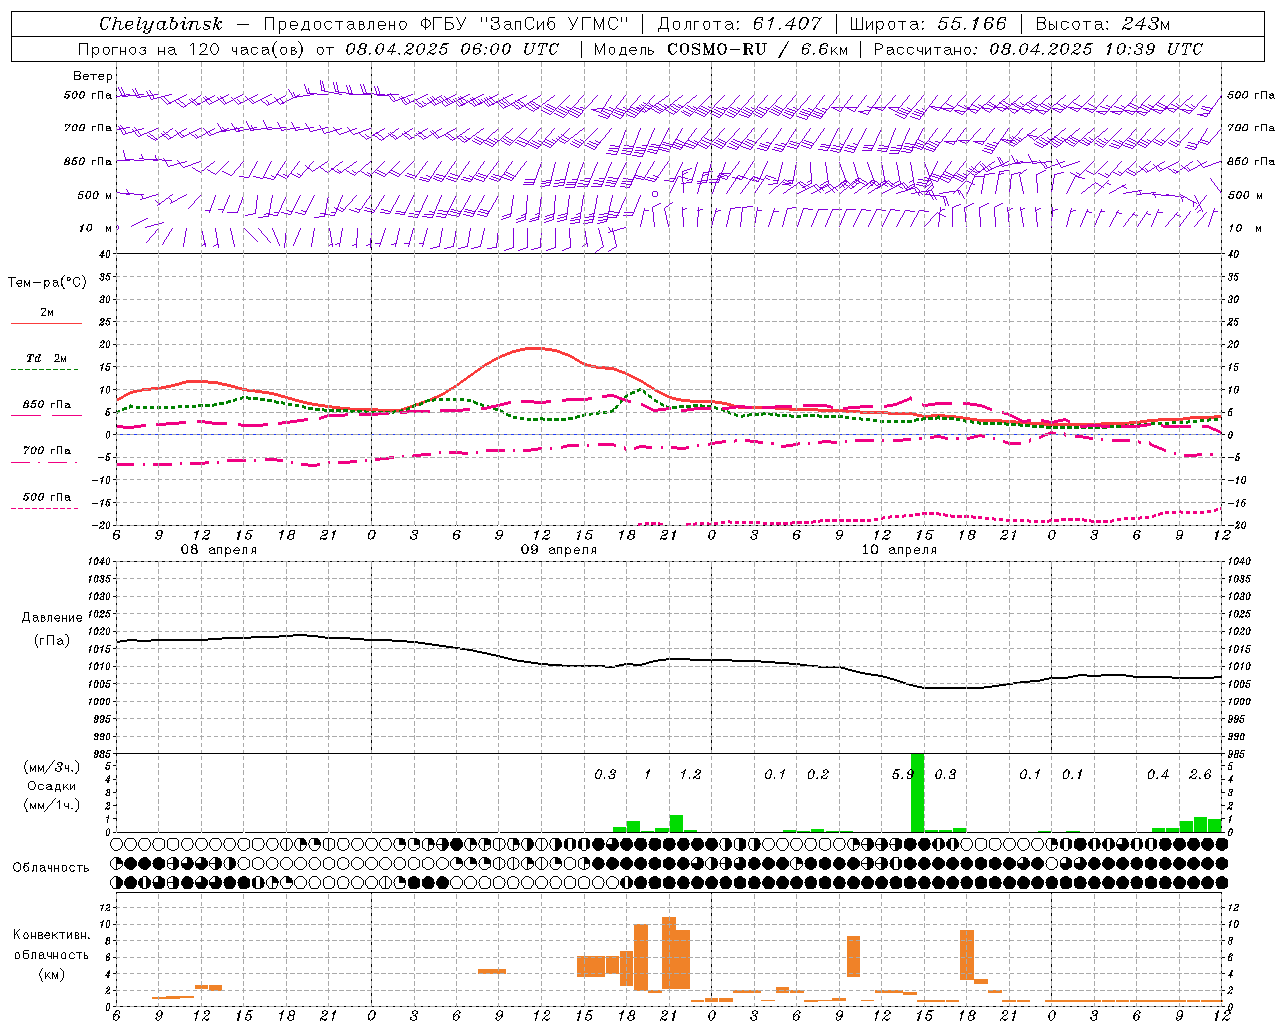Select the 'Высота: 243м' elevation text

[1103, 24]
